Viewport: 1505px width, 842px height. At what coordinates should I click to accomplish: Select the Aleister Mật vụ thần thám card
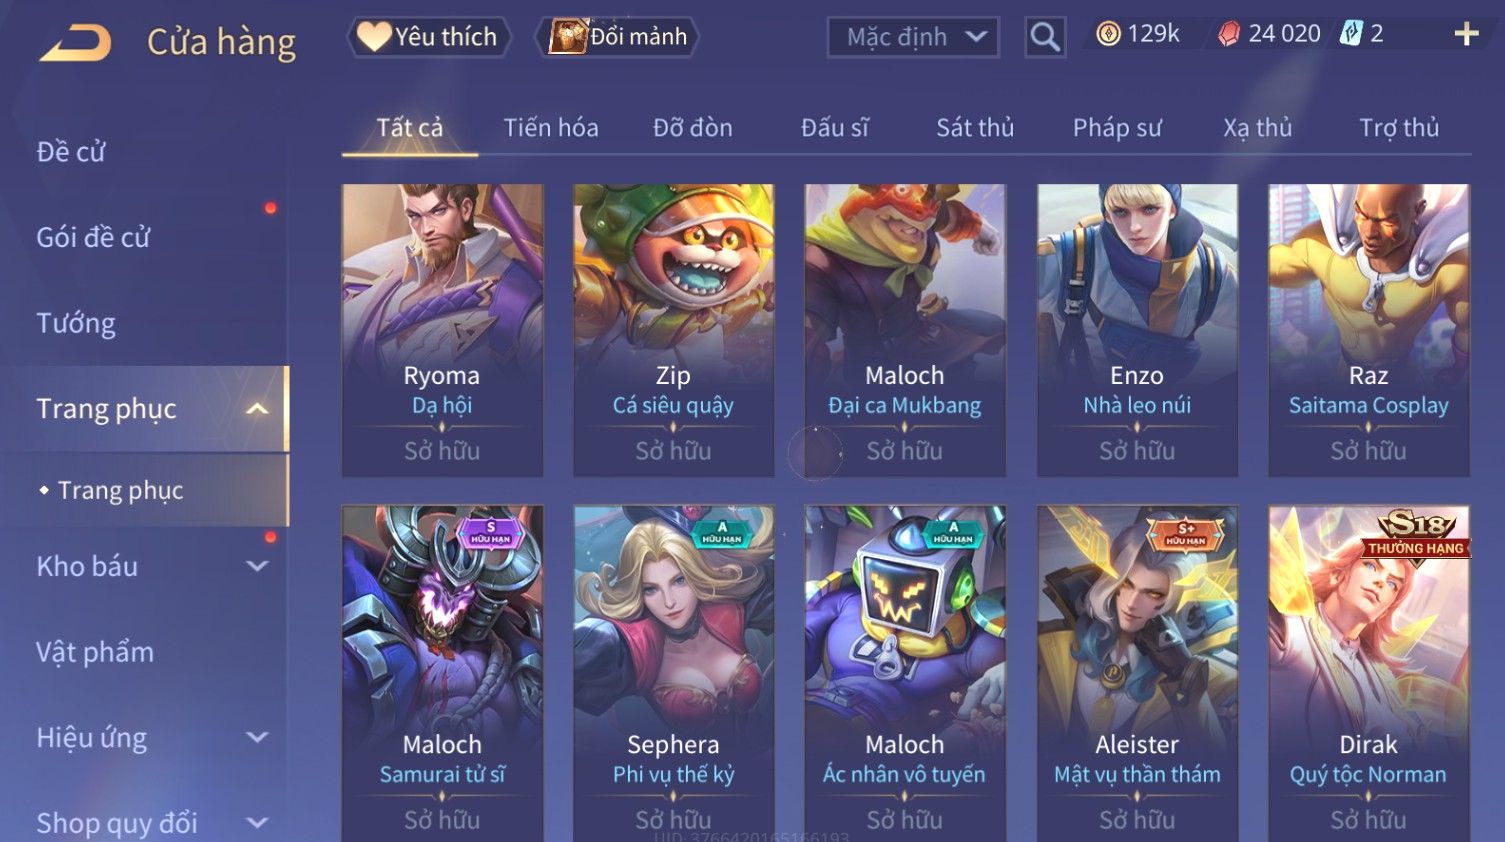click(1137, 673)
